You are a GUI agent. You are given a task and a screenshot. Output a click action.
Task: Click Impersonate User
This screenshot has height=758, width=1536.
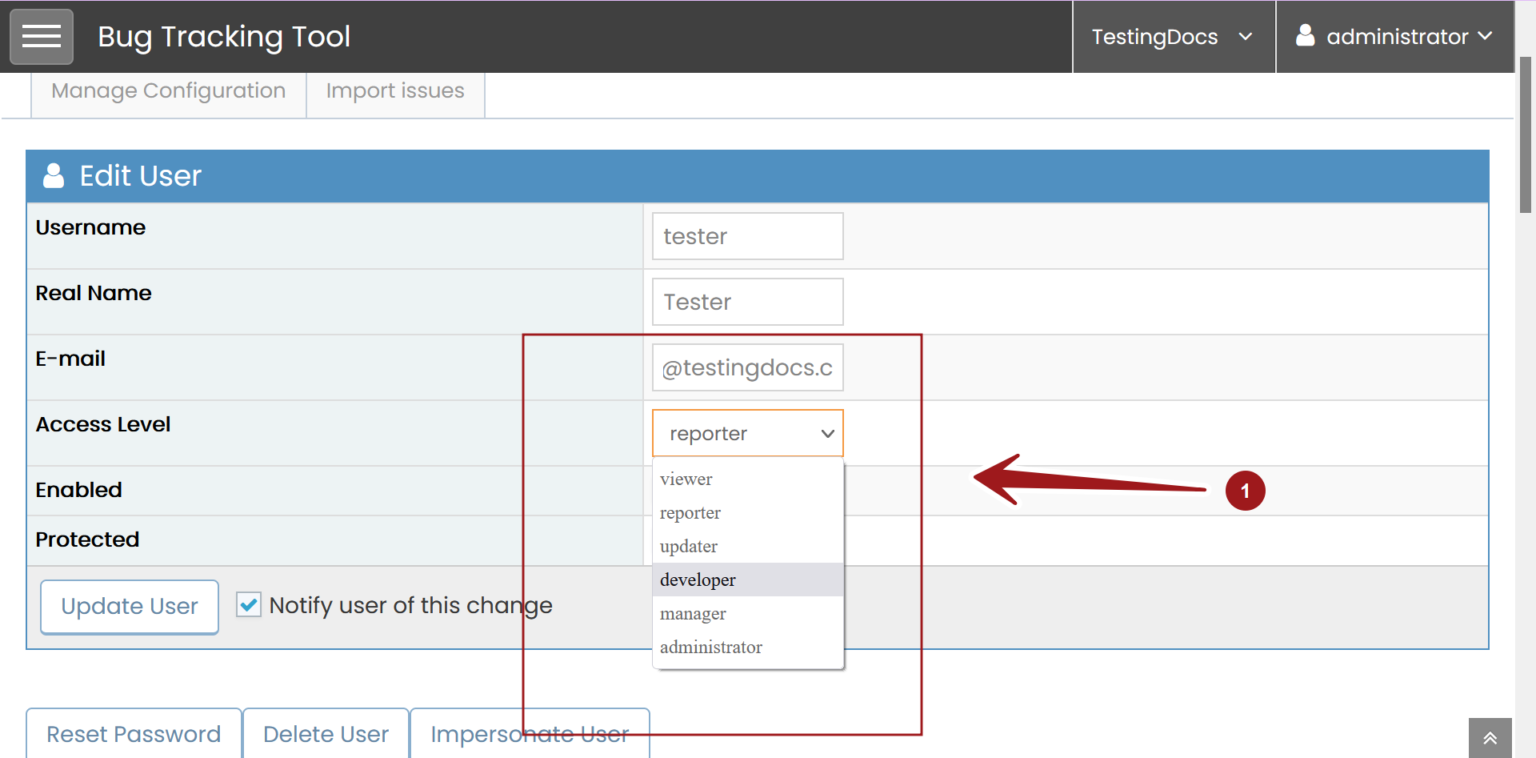pos(529,733)
